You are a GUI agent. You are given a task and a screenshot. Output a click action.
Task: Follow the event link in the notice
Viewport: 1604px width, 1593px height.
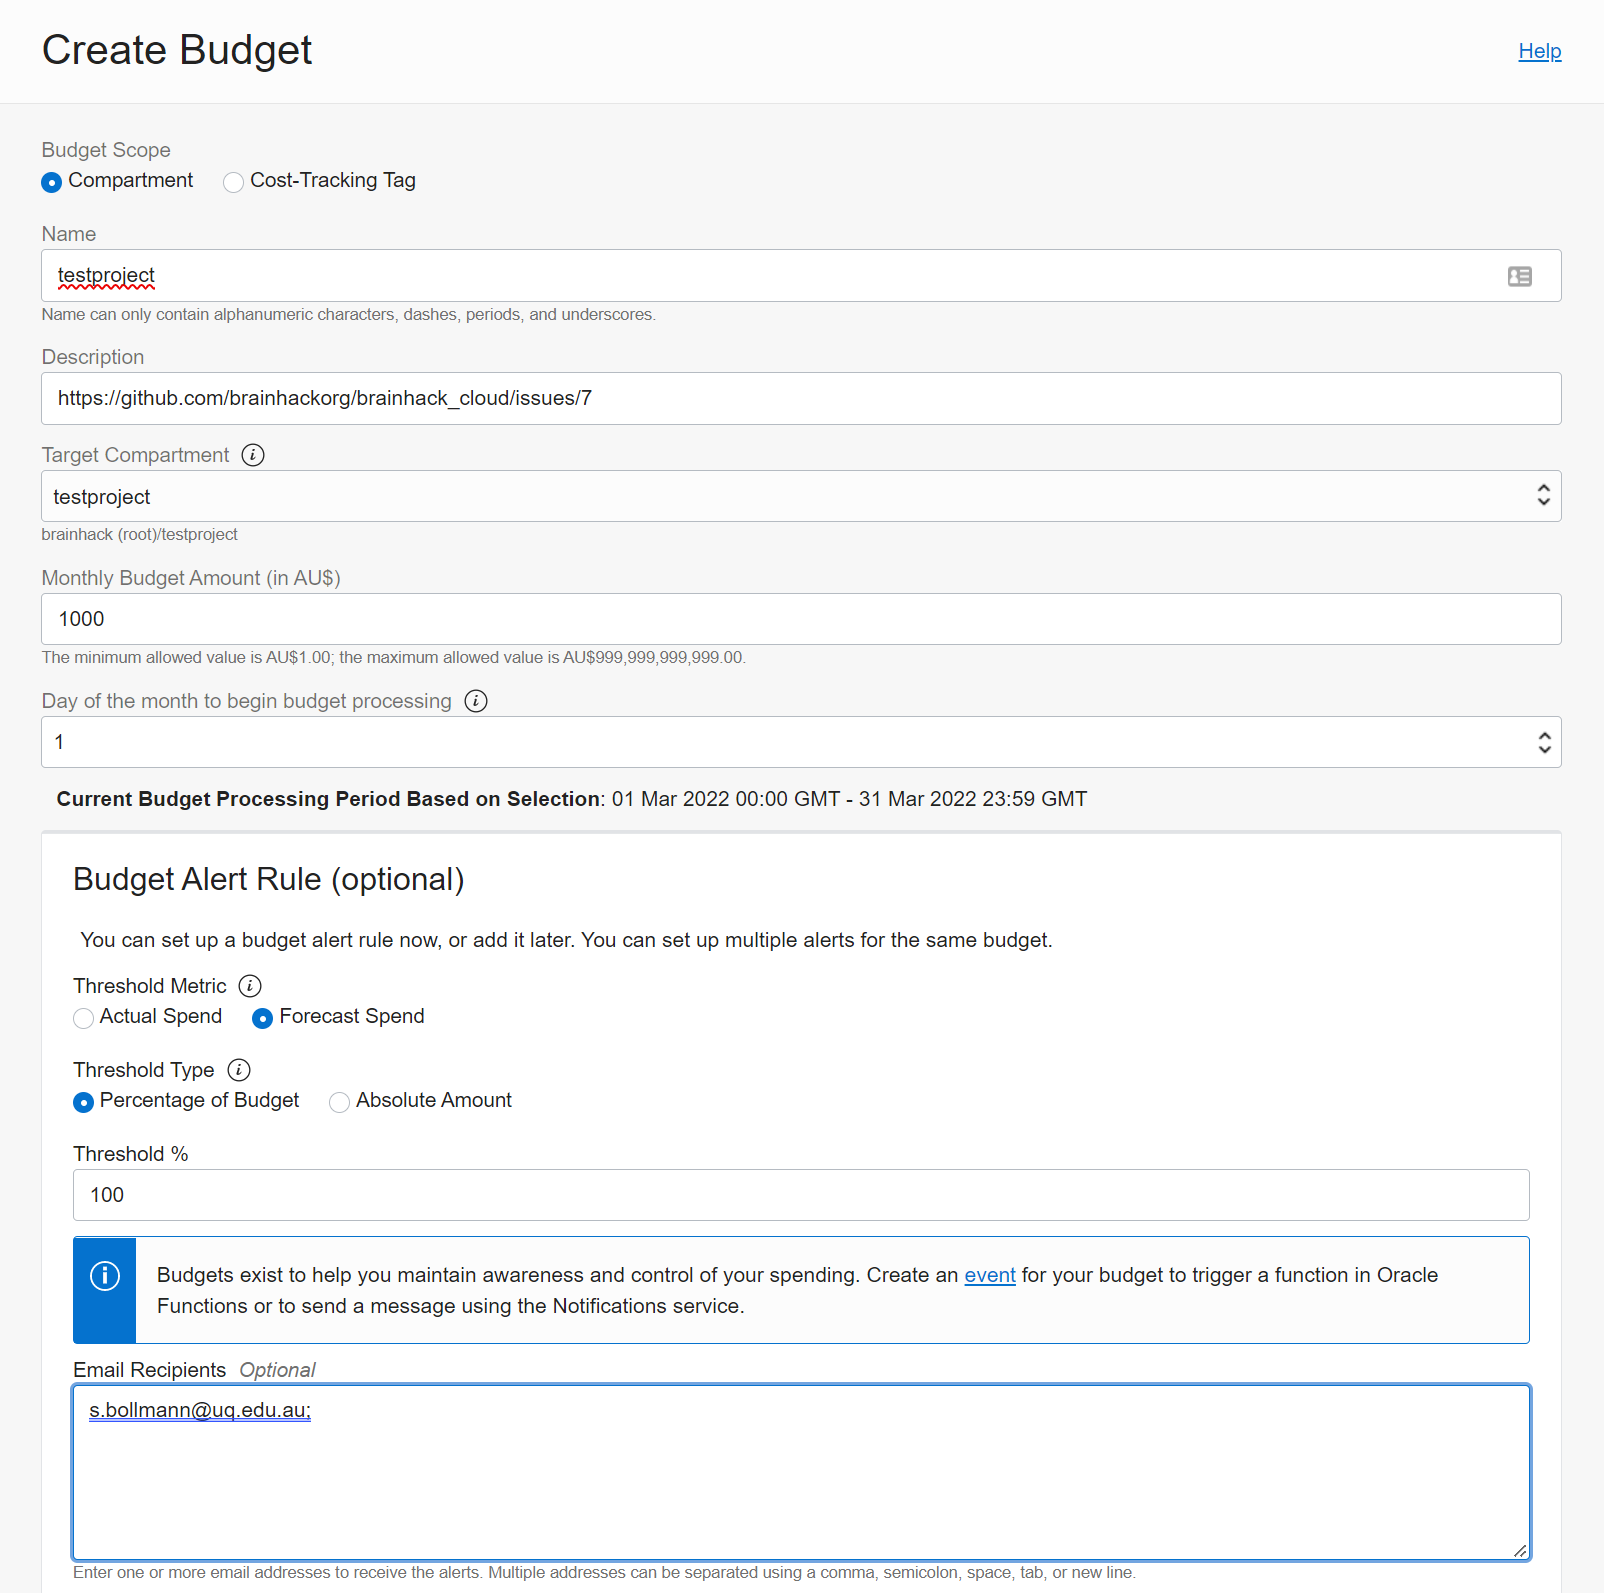pyautogui.click(x=990, y=1275)
